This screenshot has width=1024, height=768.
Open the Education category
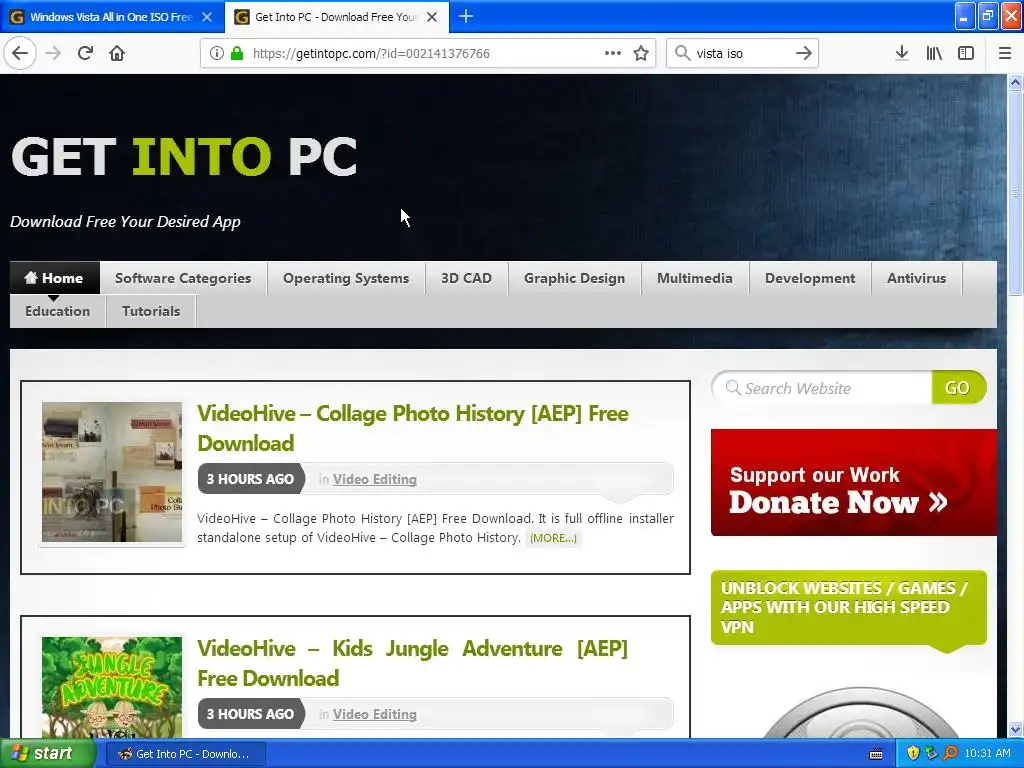click(x=57, y=312)
